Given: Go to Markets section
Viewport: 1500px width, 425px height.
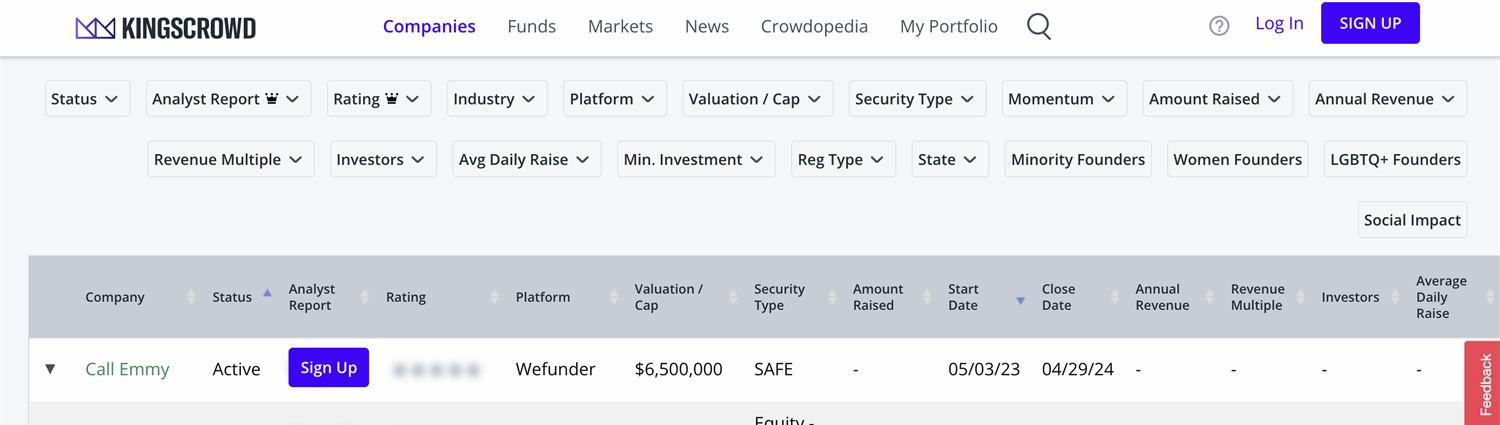Looking at the screenshot, I should 620,27.
